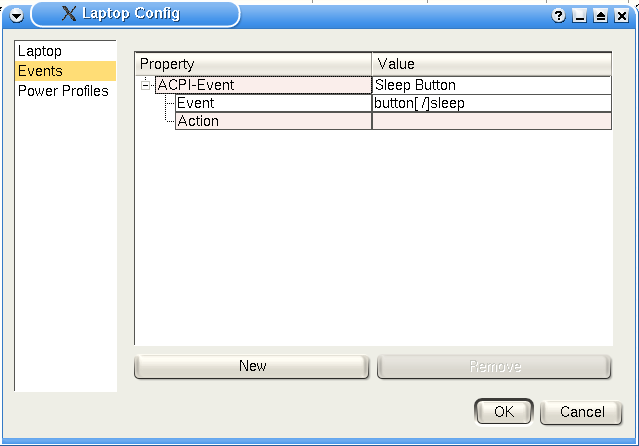
Task: Click the Sleep Button value cell
Action: tap(492, 85)
